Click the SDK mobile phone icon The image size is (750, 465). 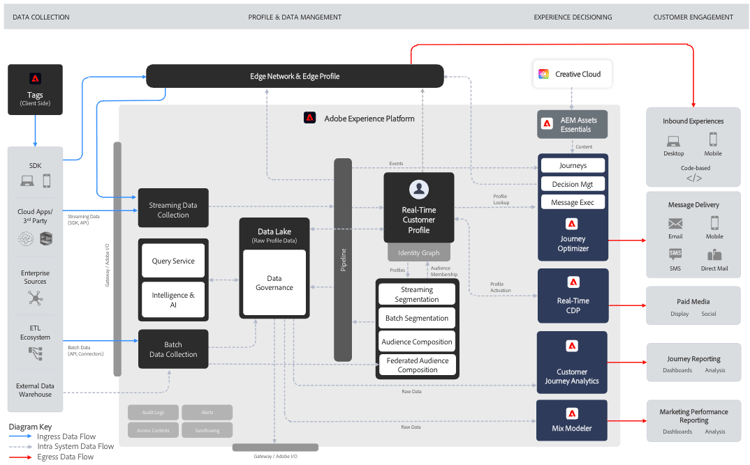[x=46, y=181]
